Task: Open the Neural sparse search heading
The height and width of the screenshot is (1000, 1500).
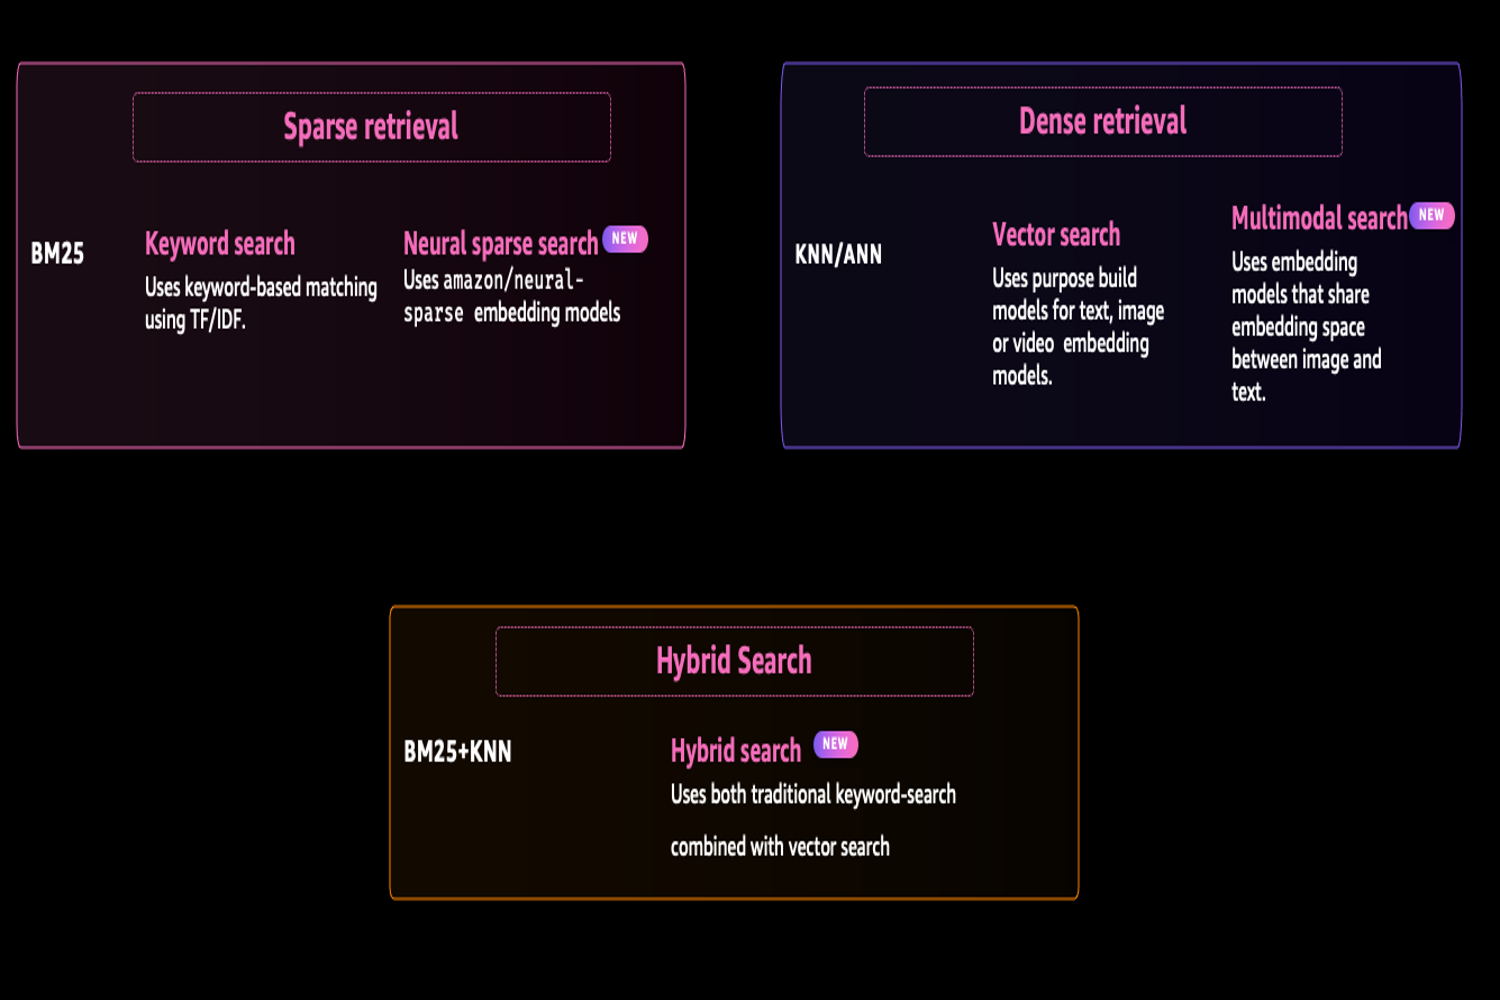Action: point(500,244)
